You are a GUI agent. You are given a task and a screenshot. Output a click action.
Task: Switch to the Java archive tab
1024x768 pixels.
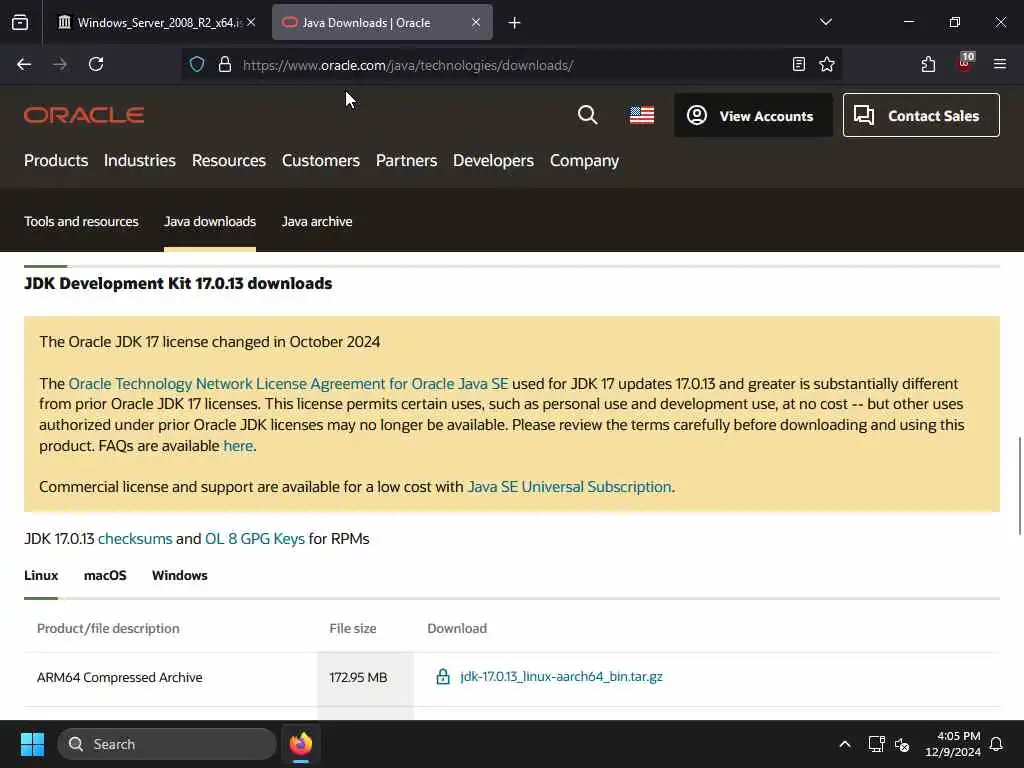point(317,221)
